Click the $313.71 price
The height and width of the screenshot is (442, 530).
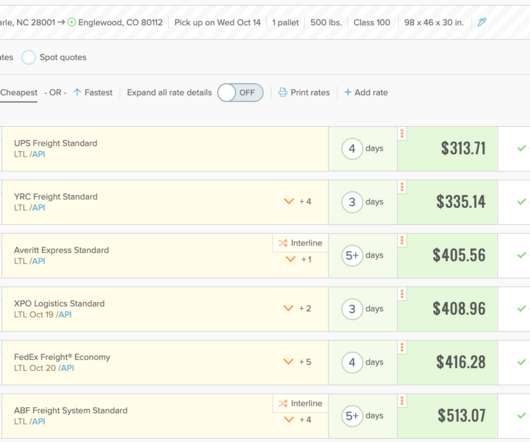pos(463,148)
